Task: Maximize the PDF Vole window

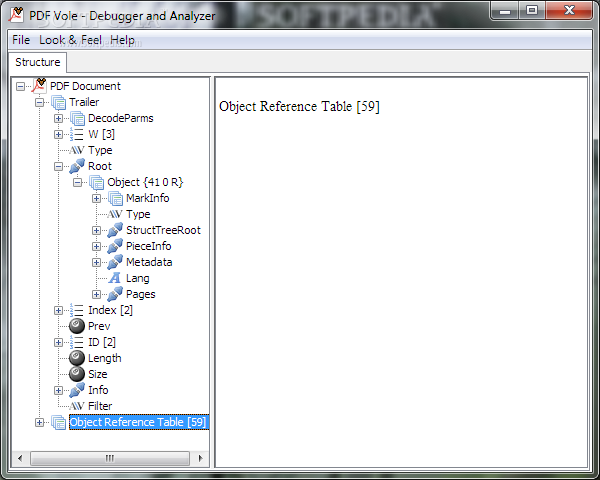Action: [x=532, y=11]
